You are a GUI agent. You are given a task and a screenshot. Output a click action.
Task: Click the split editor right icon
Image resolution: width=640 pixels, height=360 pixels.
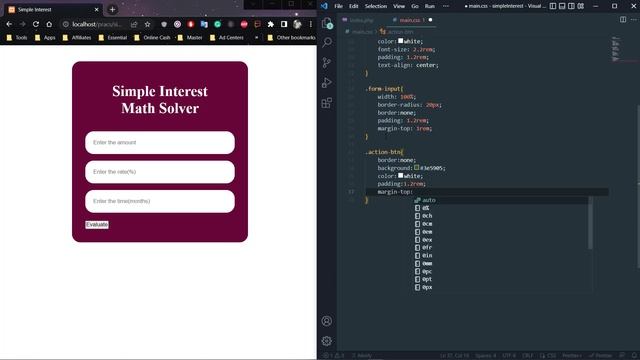623,20
